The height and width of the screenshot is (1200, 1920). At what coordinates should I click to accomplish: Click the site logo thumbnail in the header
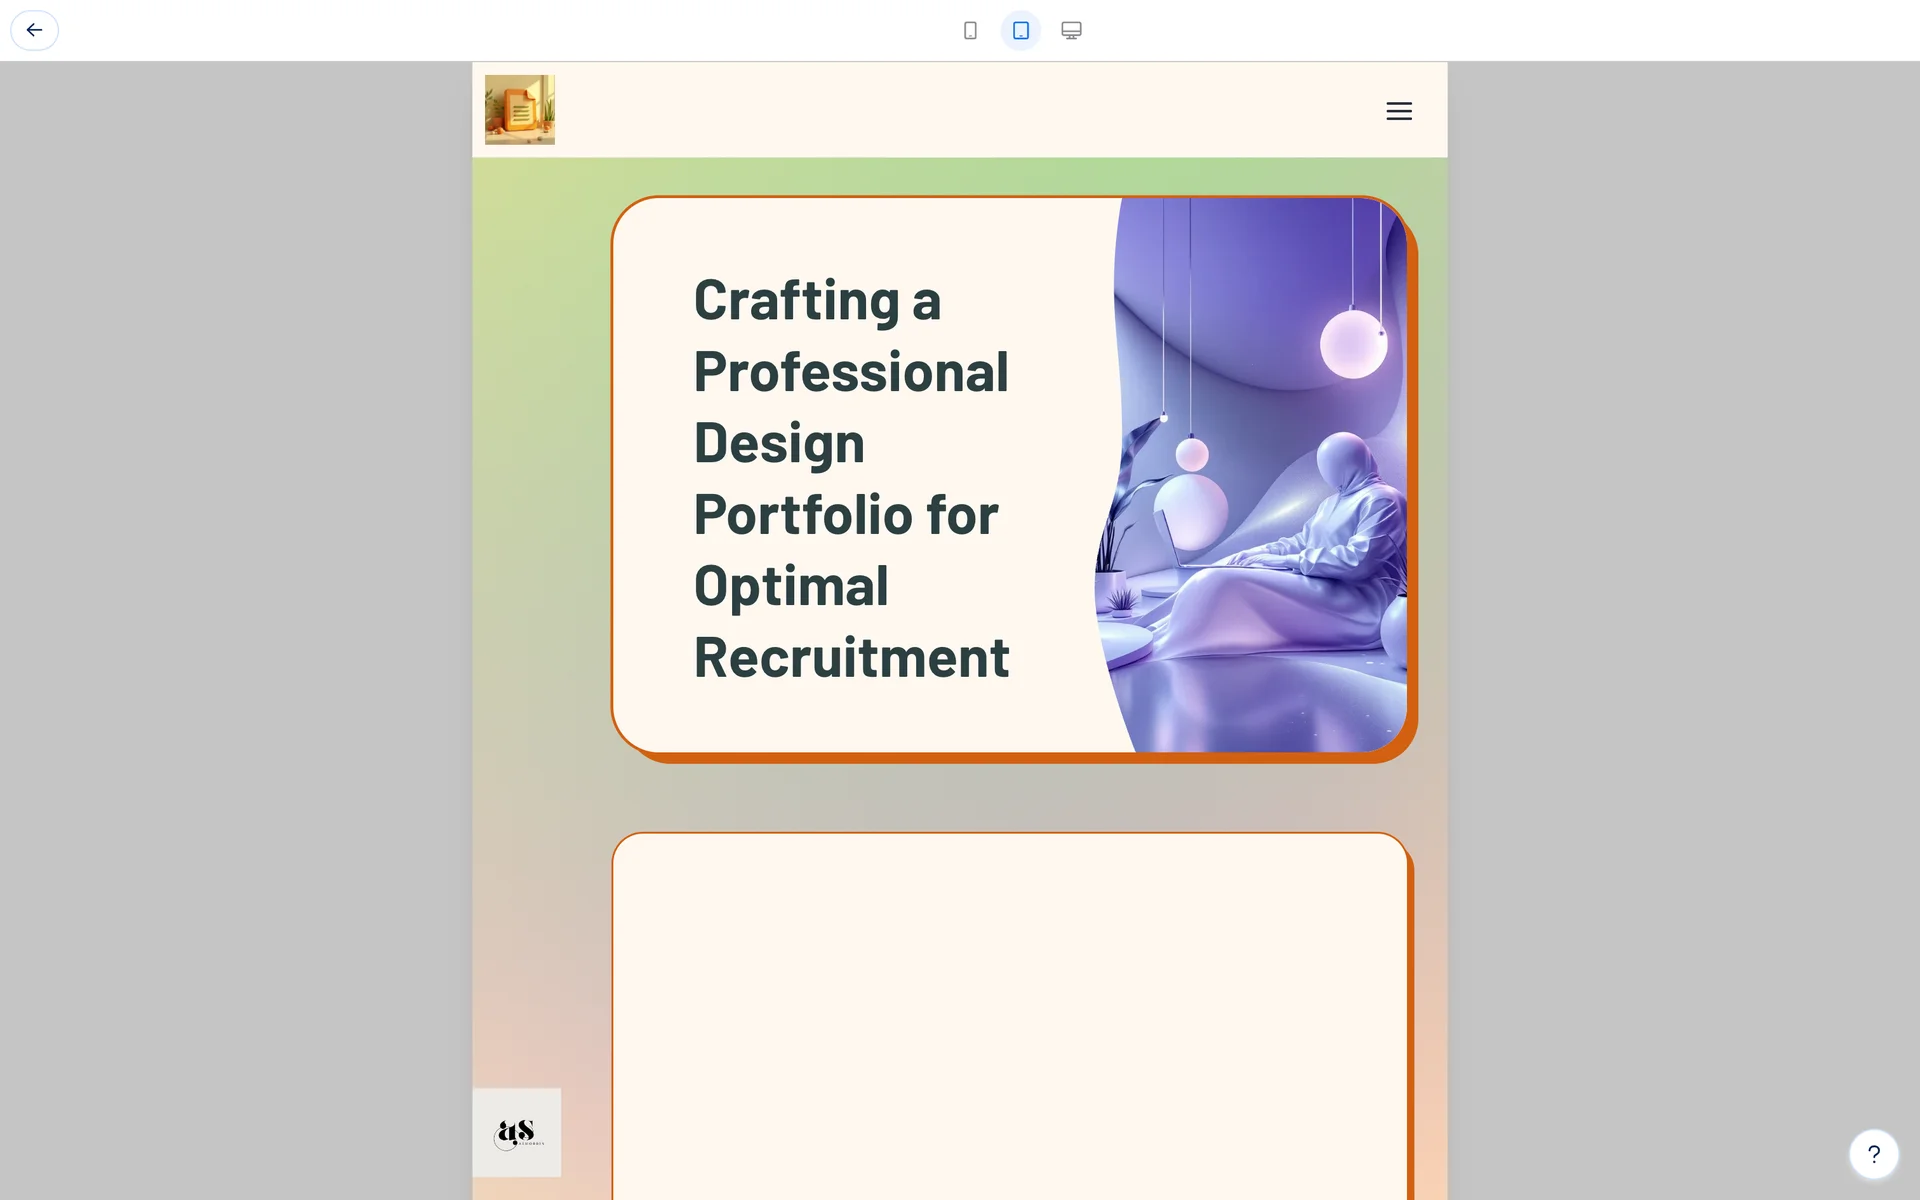[x=519, y=110]
